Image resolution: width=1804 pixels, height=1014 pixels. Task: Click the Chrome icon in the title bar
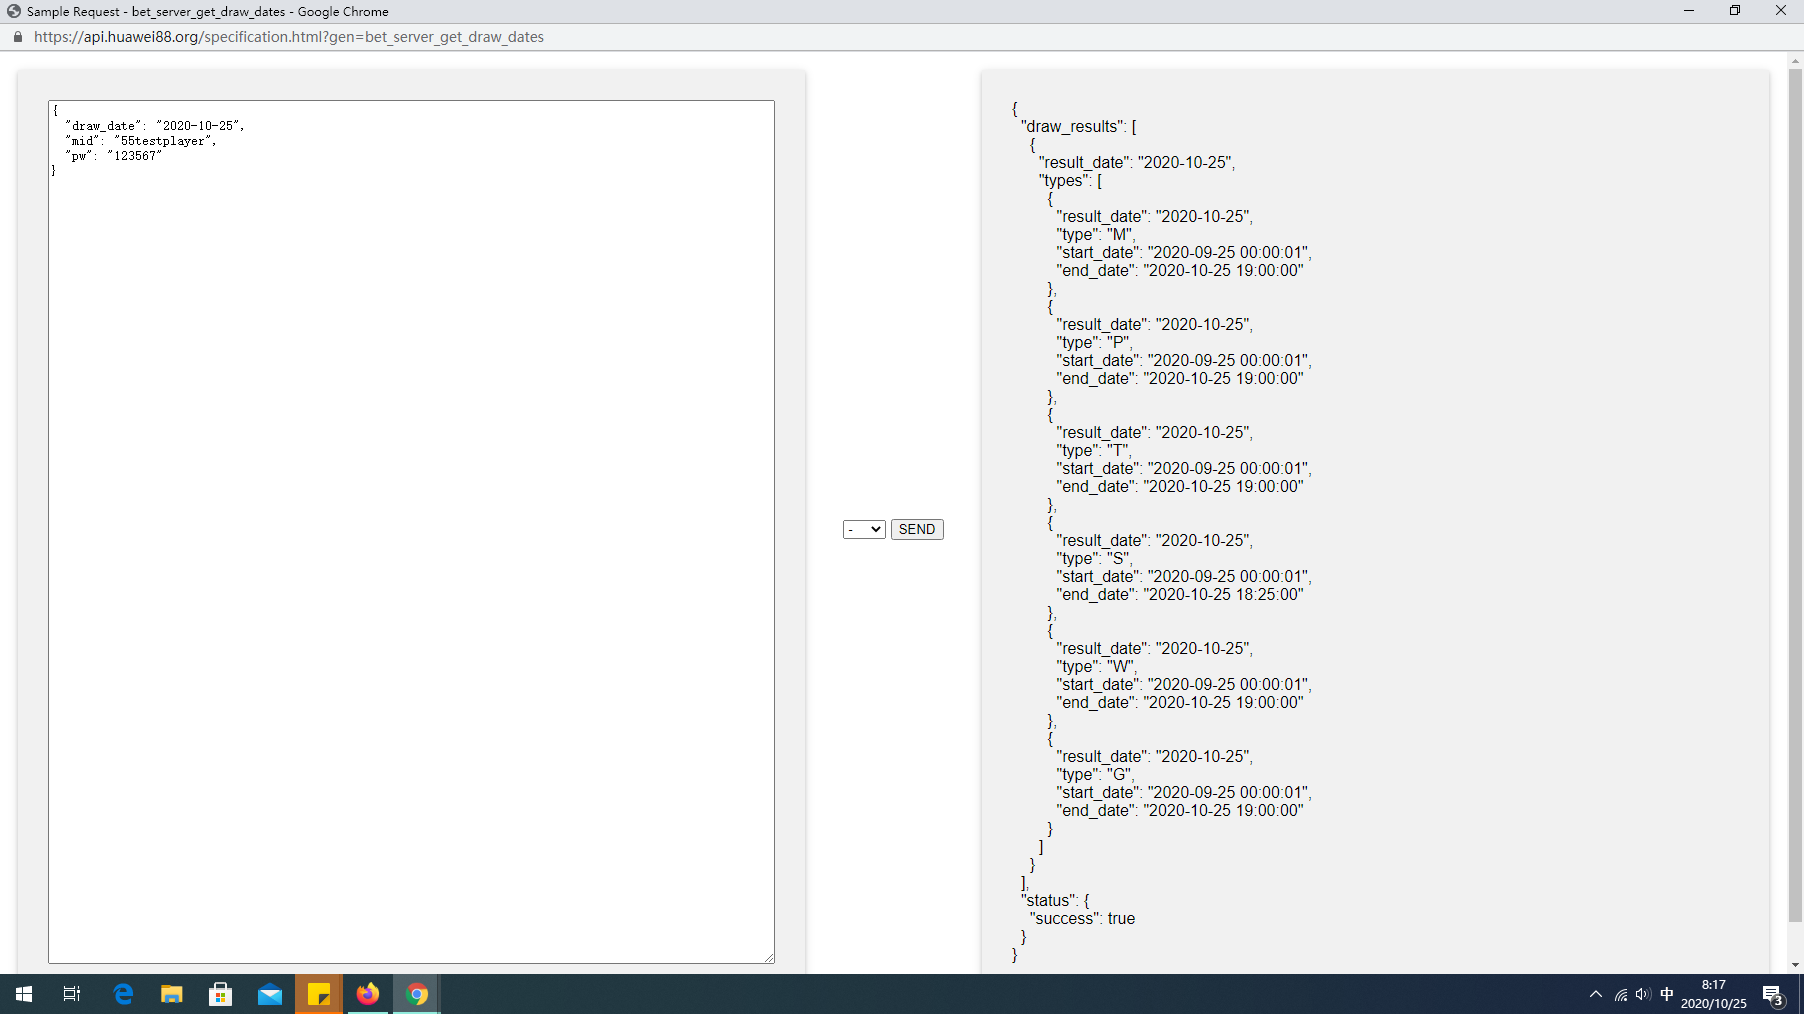tap(14, 11)
